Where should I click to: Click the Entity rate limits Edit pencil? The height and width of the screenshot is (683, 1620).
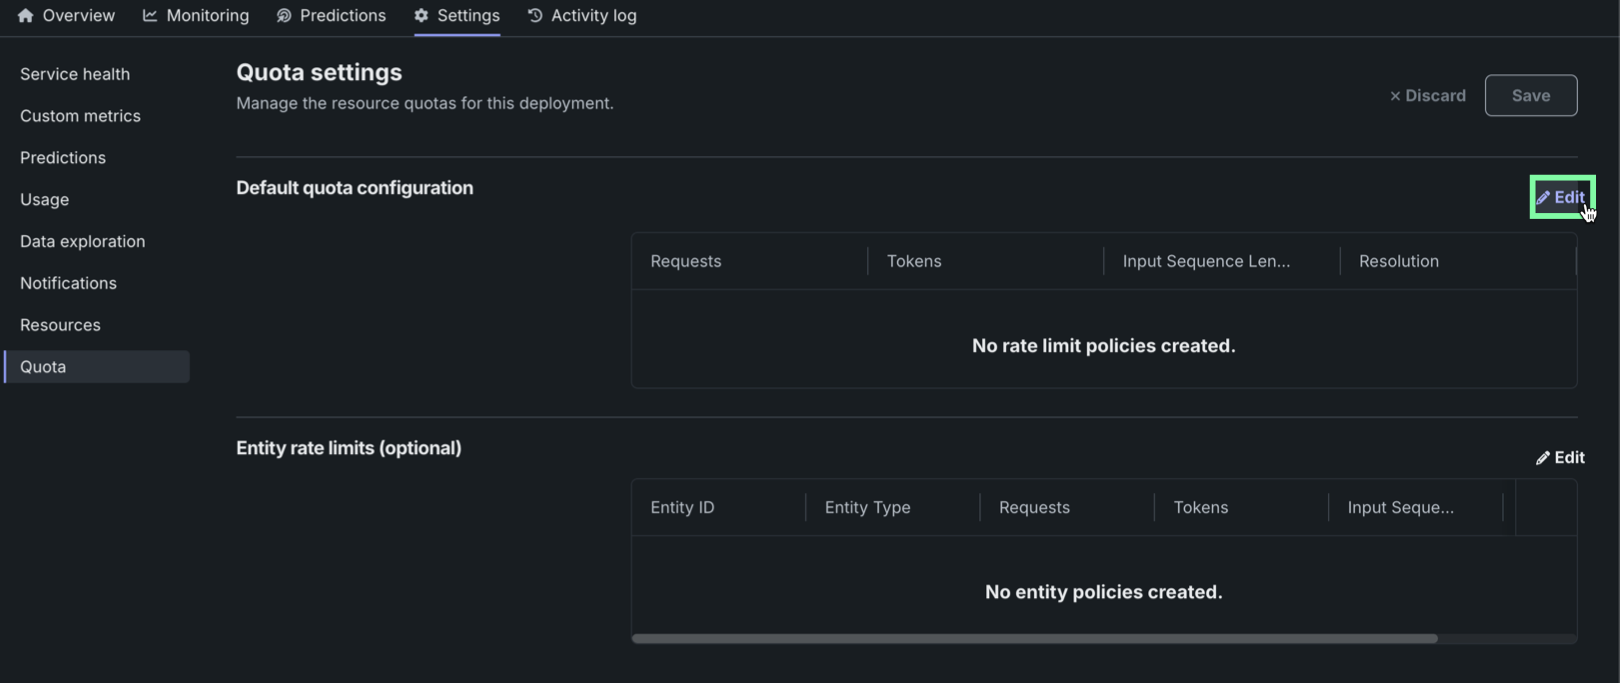click(1543, 458)
